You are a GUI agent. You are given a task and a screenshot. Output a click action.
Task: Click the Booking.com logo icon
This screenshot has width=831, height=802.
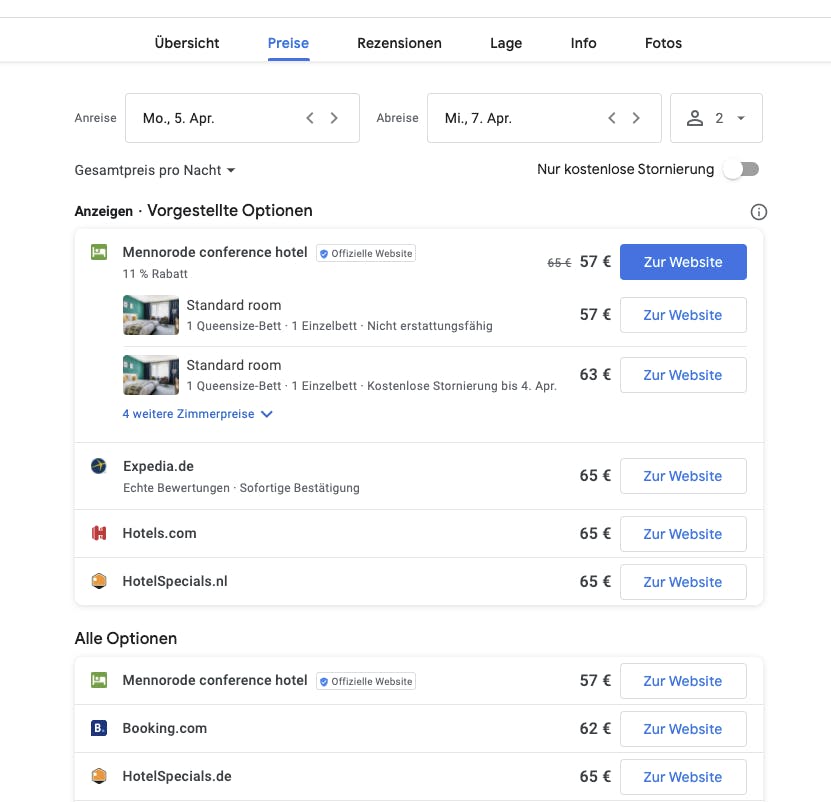(99, 728)
